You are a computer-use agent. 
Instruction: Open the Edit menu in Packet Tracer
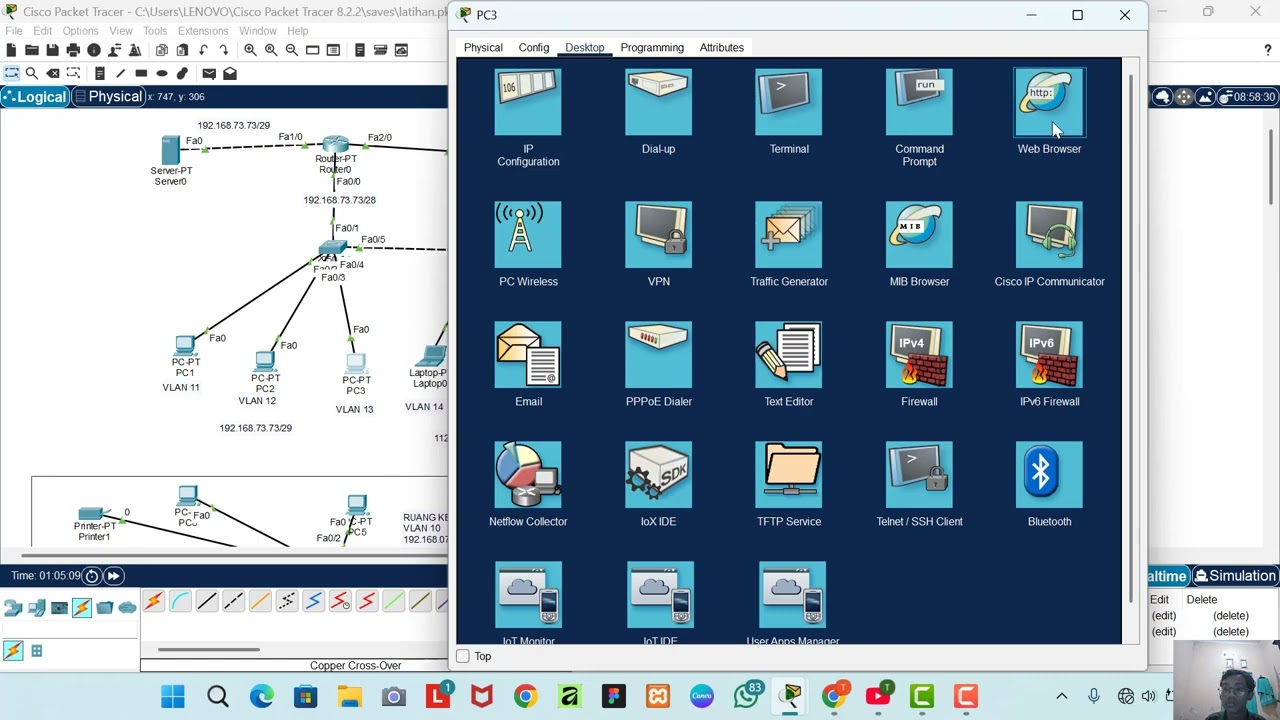coord(42,31)
